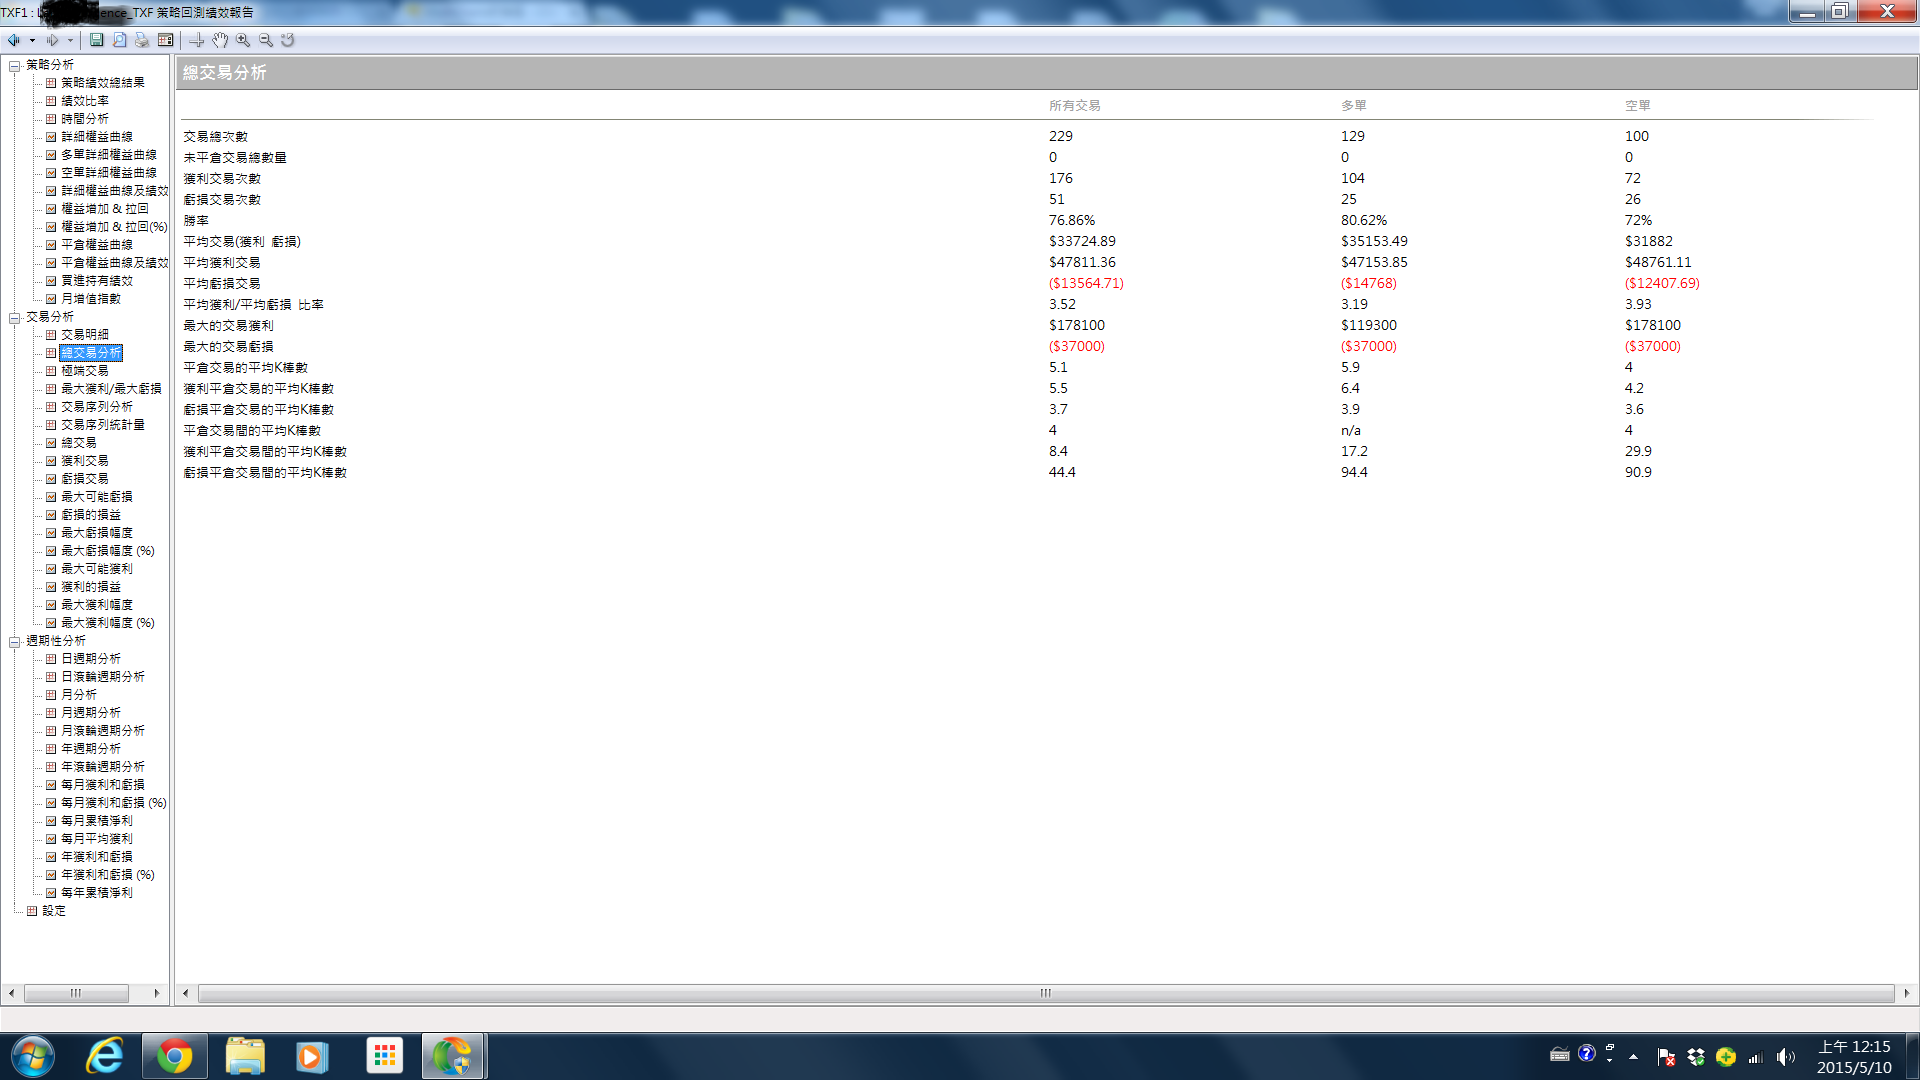The width and height of the screenshot is (1920, 1080).
Task: Click the Save report floppy icon
Action: click(x=96, y=40)
